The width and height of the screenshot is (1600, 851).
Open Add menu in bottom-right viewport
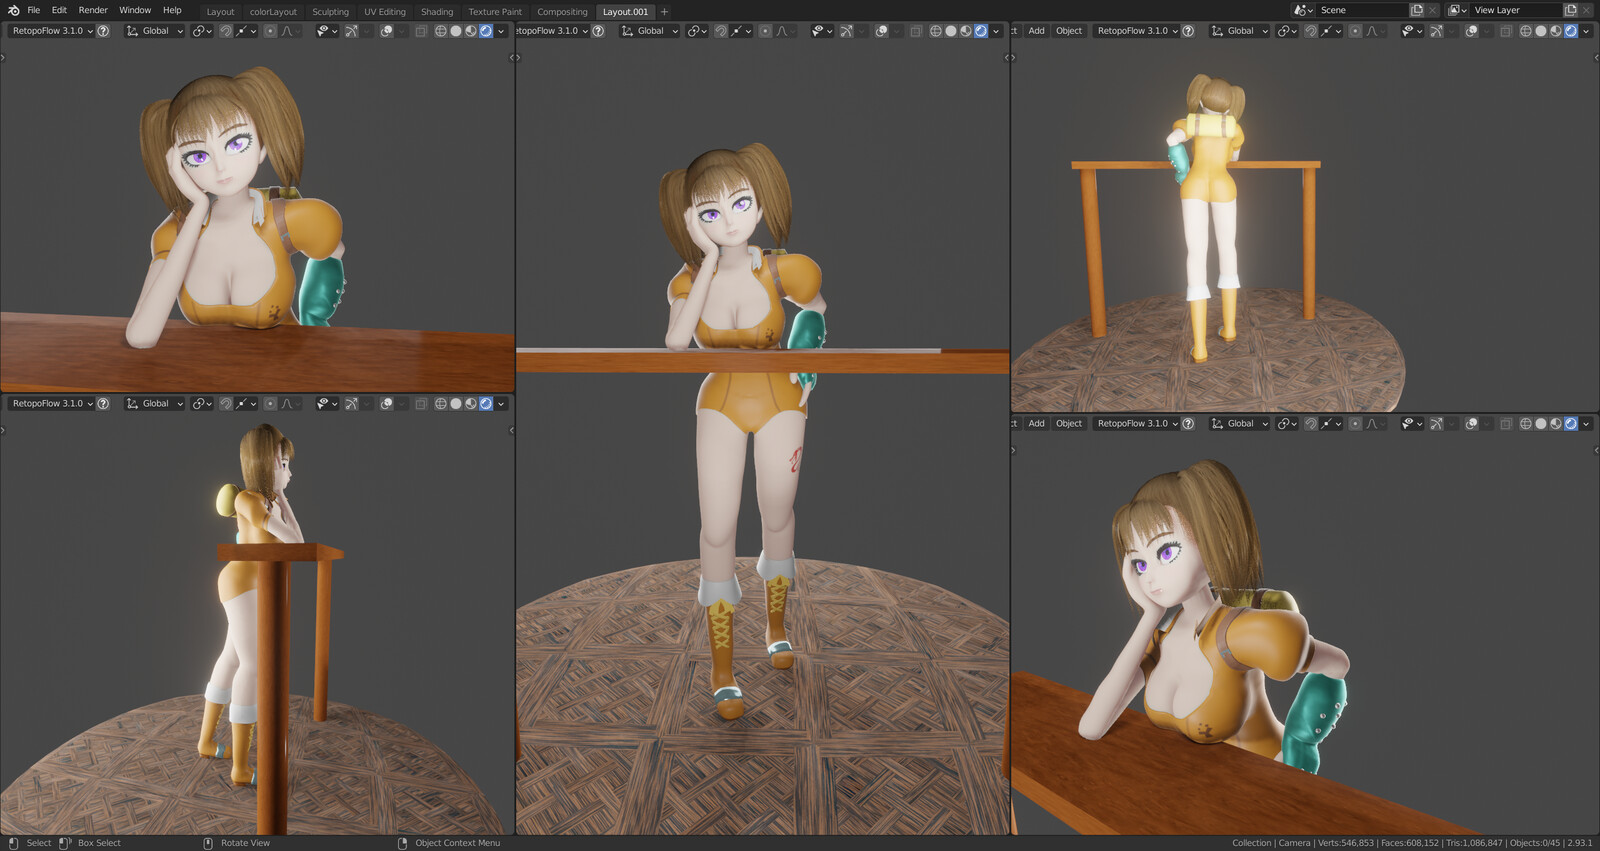[1036, 424]
